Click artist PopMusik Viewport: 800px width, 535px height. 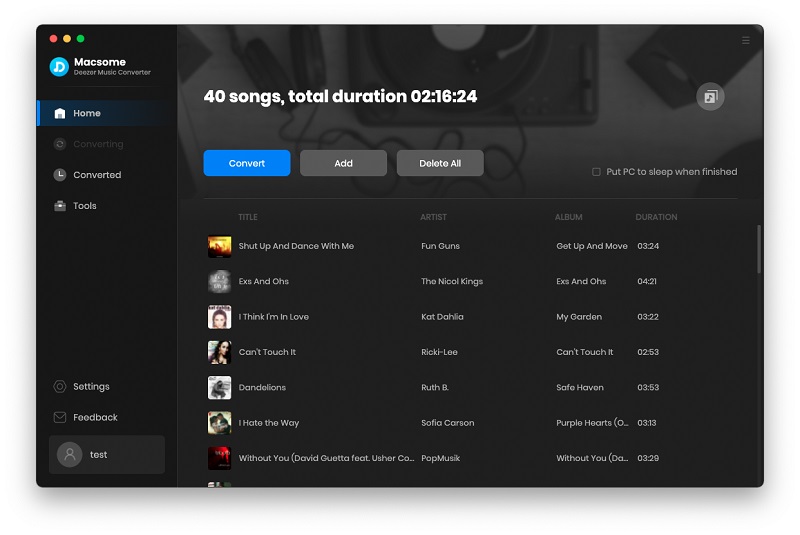point(440,458)
